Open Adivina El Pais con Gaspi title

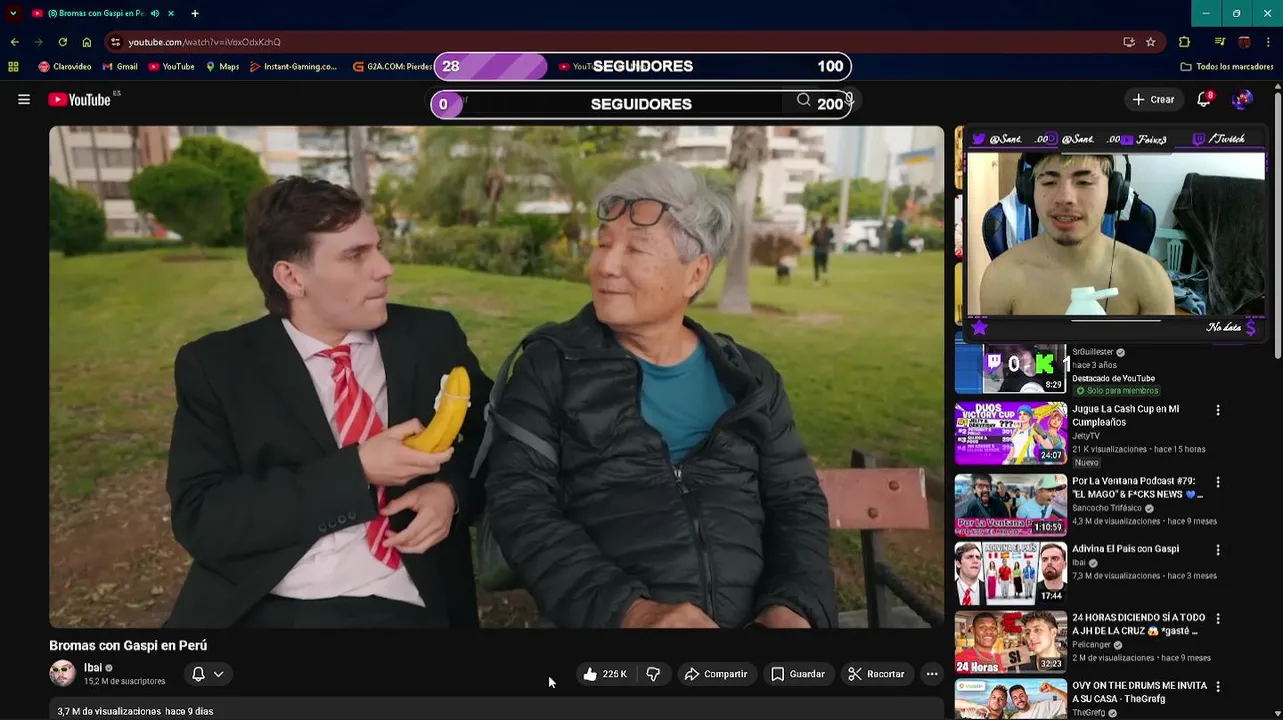(1125, 549)
